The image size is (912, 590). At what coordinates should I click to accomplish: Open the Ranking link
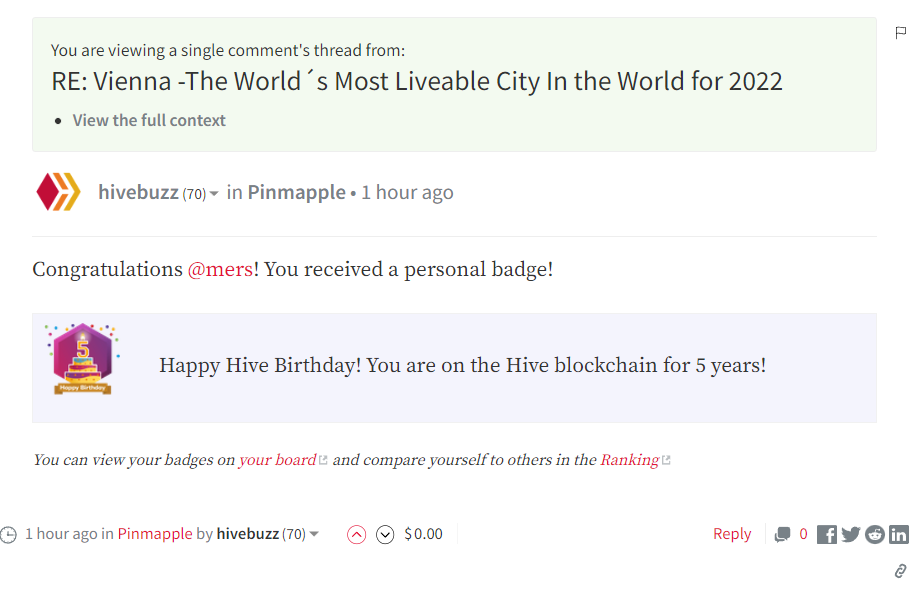[629, 460]
